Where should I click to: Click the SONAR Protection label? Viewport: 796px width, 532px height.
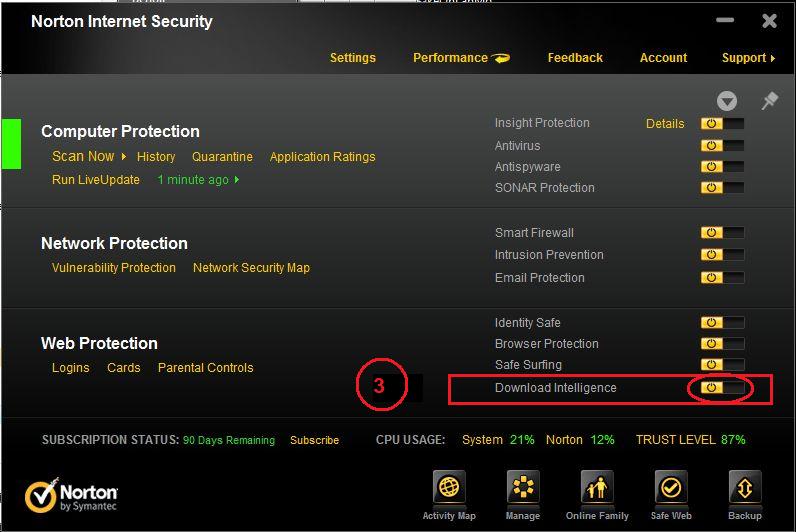pyautogui.click(x=545, y=187)
